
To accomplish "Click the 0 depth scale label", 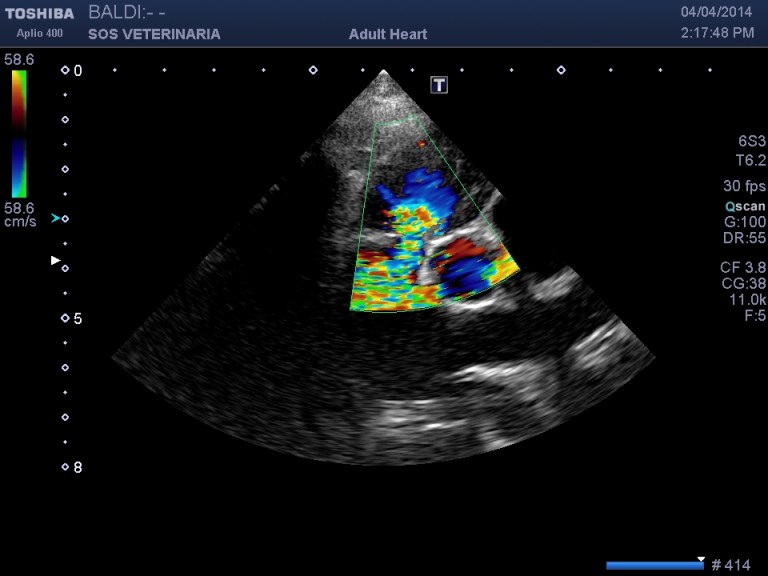I will pos(78,71).
